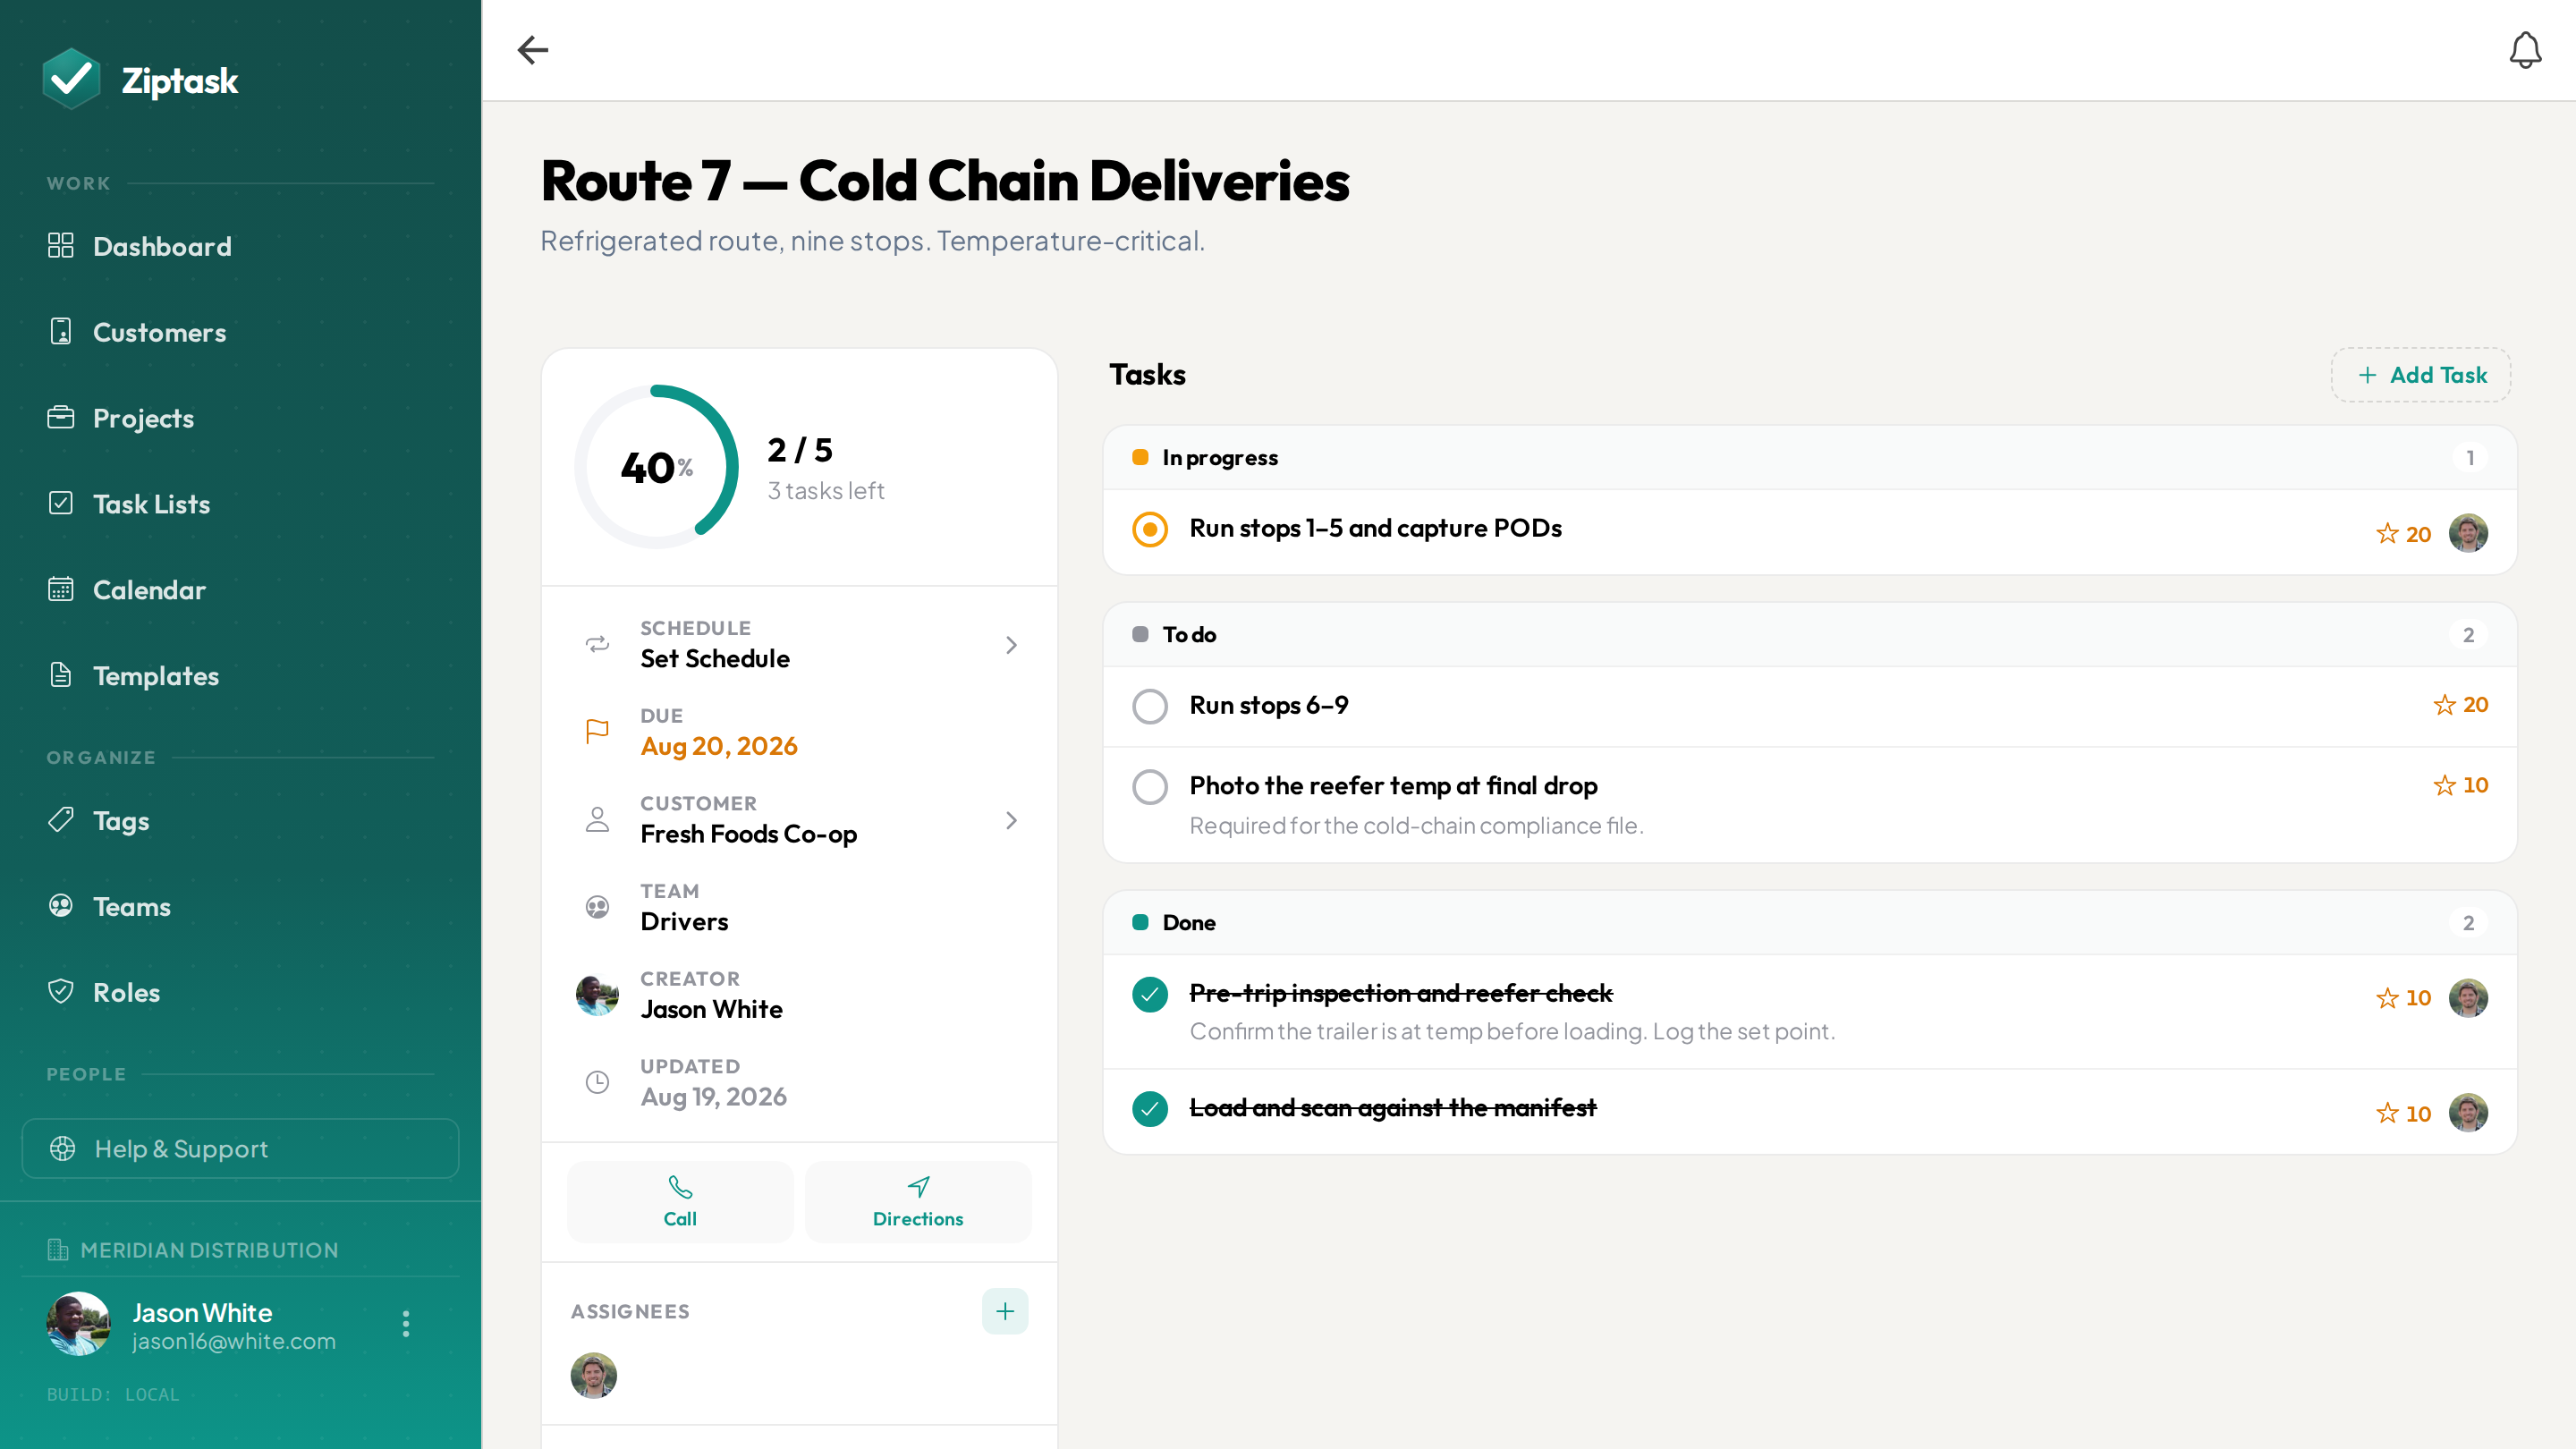This screenshot has height=1449, width=2576.
Task: Call the customer
Action: pyautogui.click(x=680, y=1201)
